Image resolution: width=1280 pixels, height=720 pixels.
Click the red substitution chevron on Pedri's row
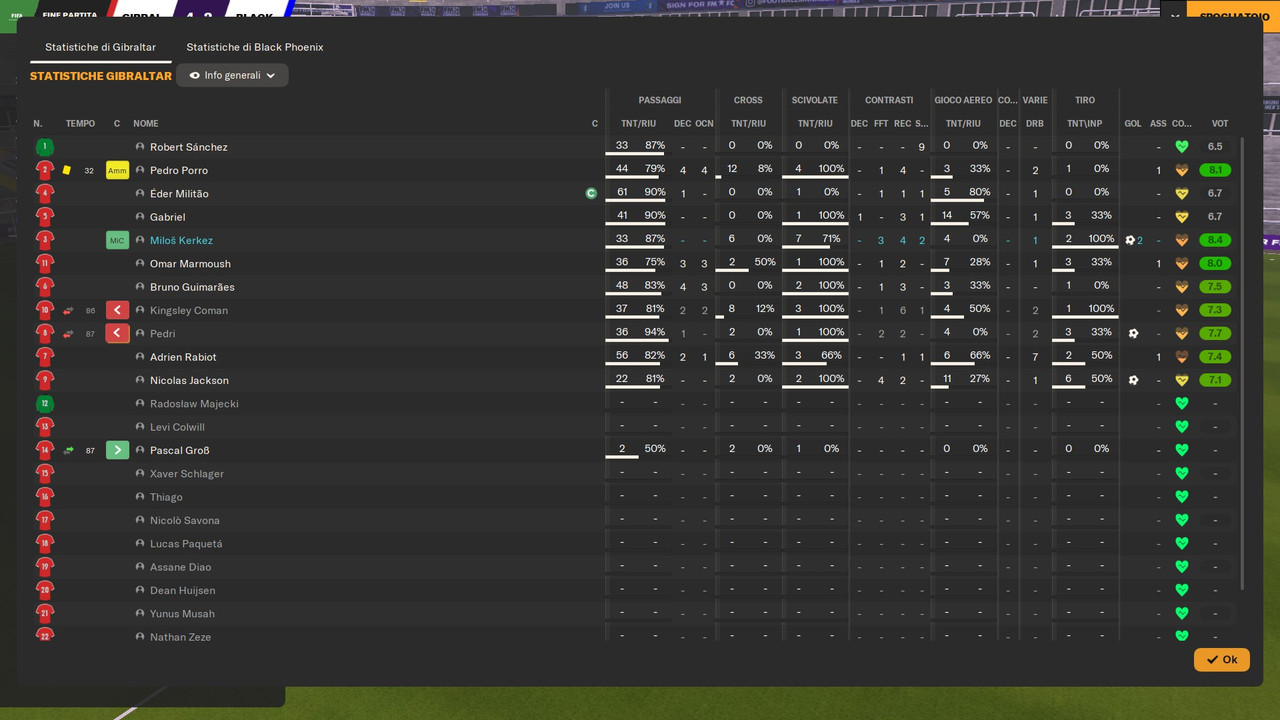[117, 334]
